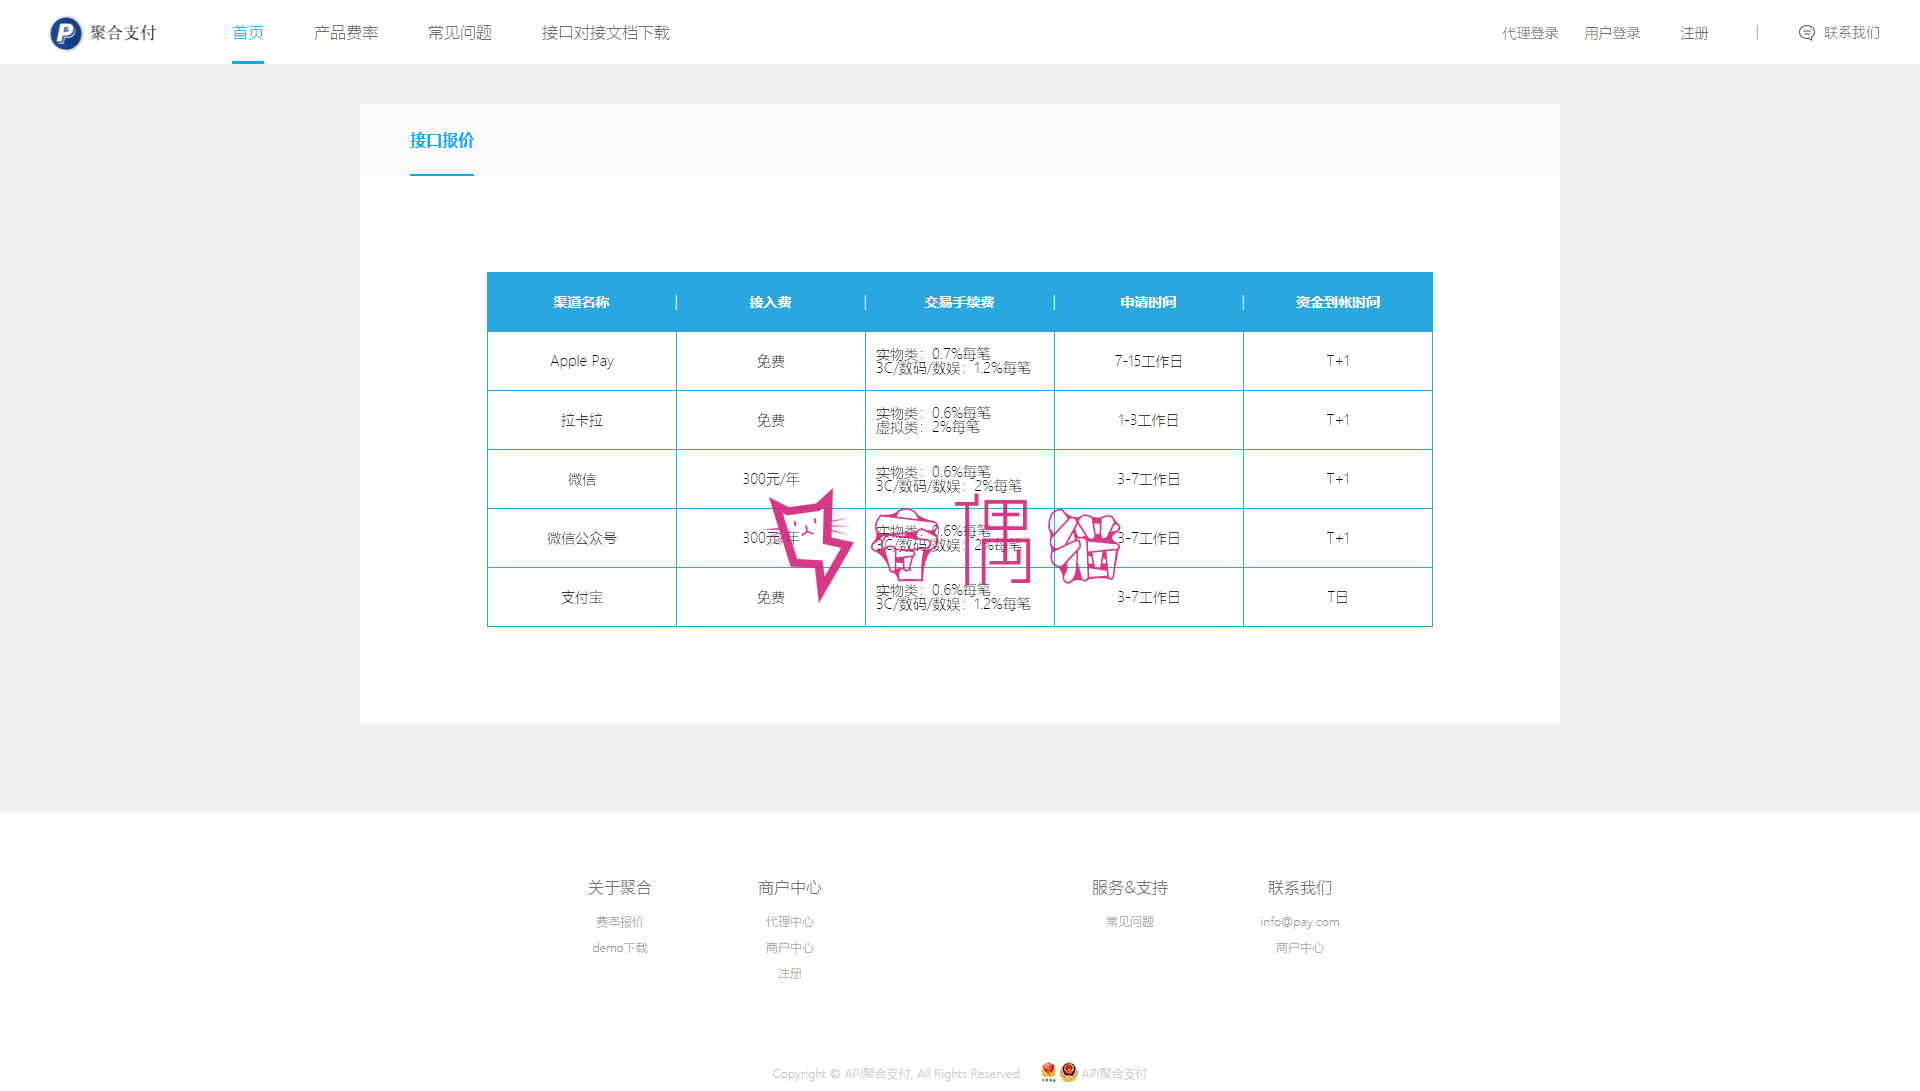Go to 常见问题 in the top navigation
The width and height of the screenshot is (1920, 1091).
click(460, 33)
